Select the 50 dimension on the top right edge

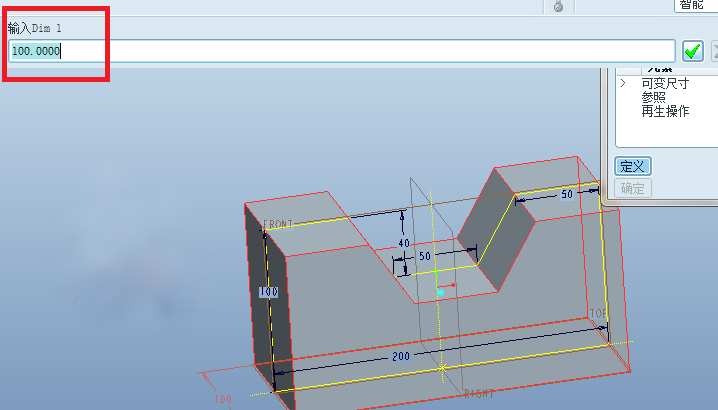(567, 195)
